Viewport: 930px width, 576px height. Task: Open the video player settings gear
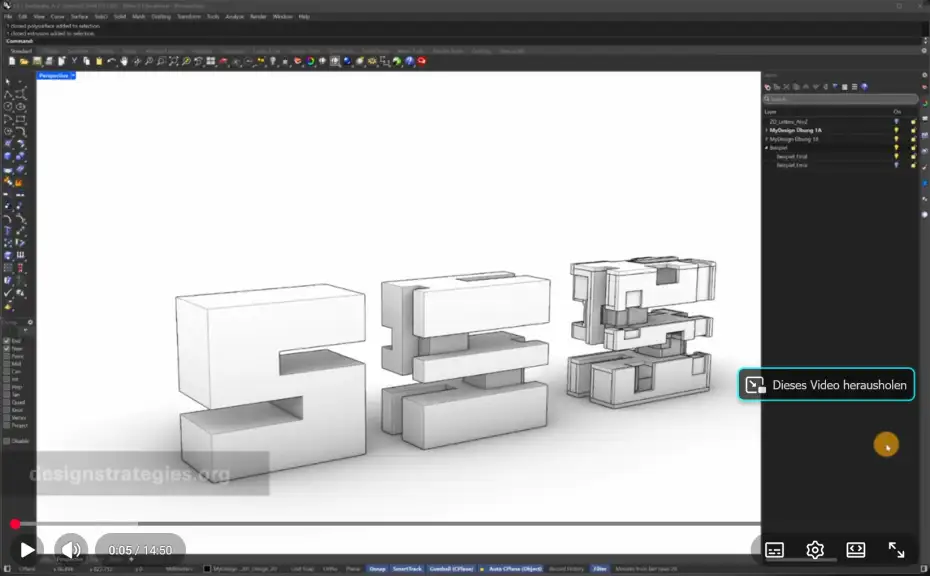pos(815,549)
